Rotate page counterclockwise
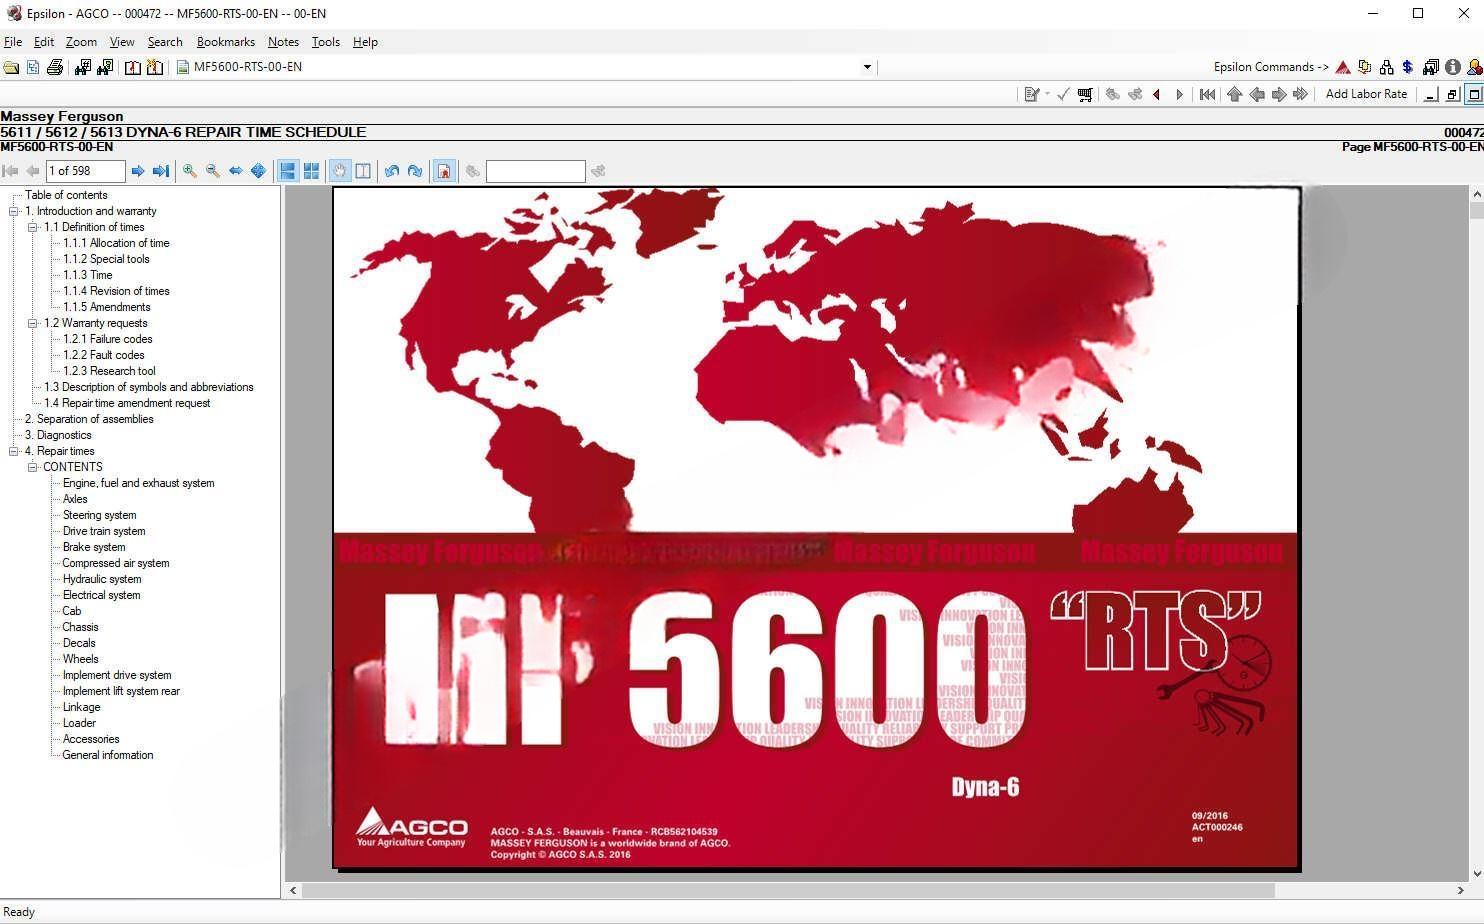 point(392,171)
